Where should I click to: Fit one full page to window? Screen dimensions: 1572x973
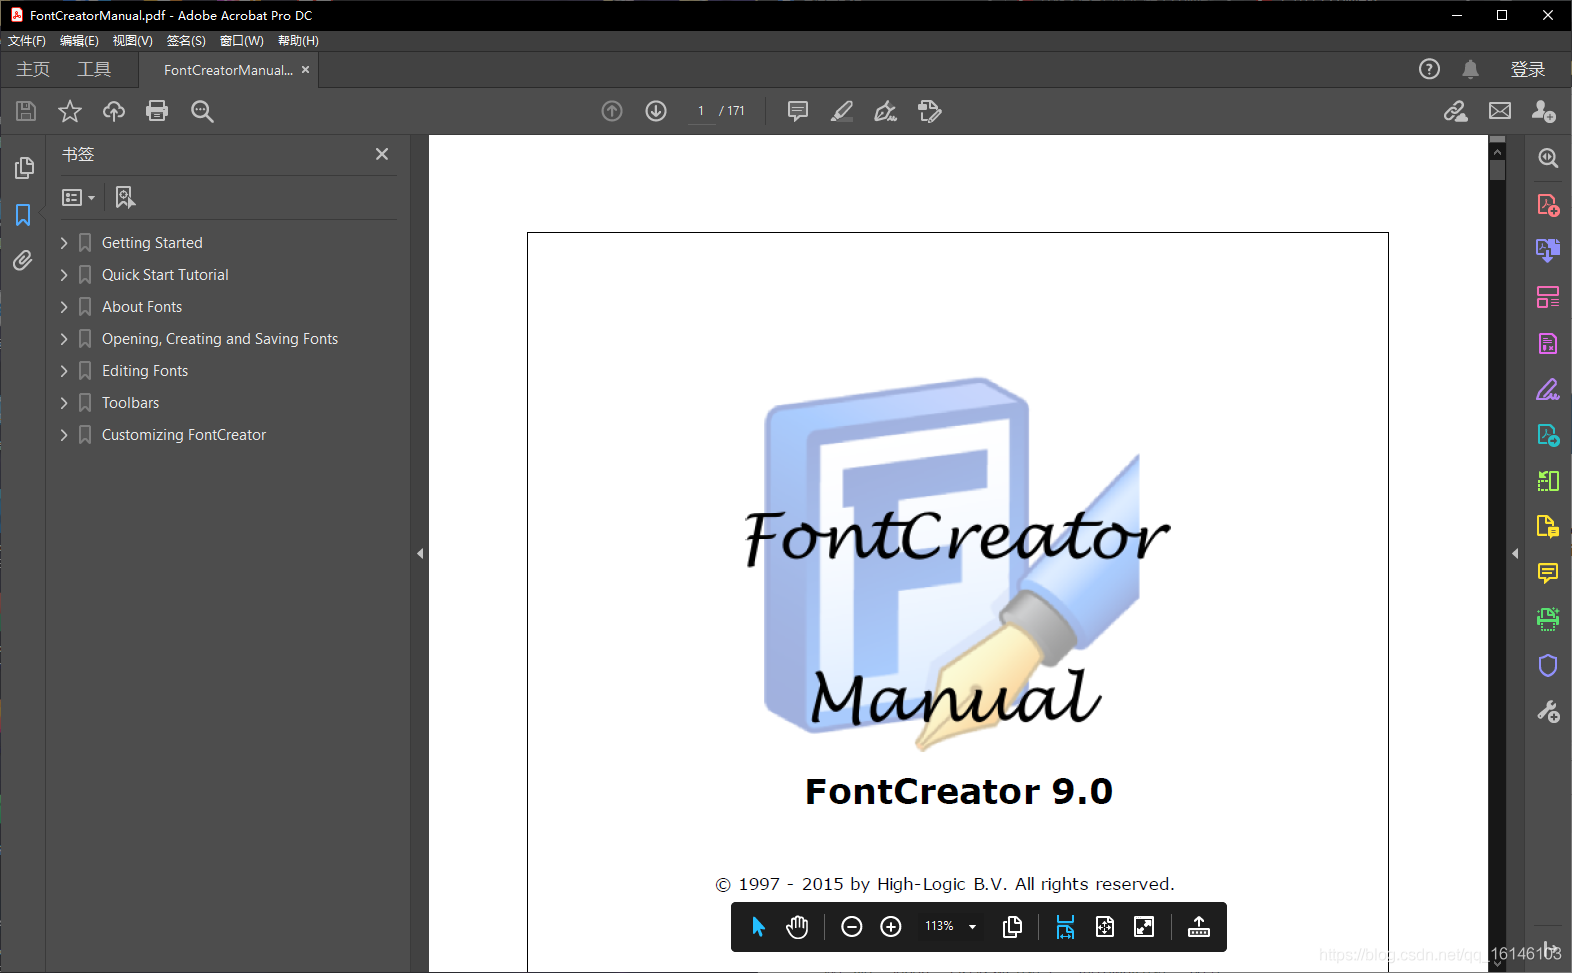pos(1105,927)
